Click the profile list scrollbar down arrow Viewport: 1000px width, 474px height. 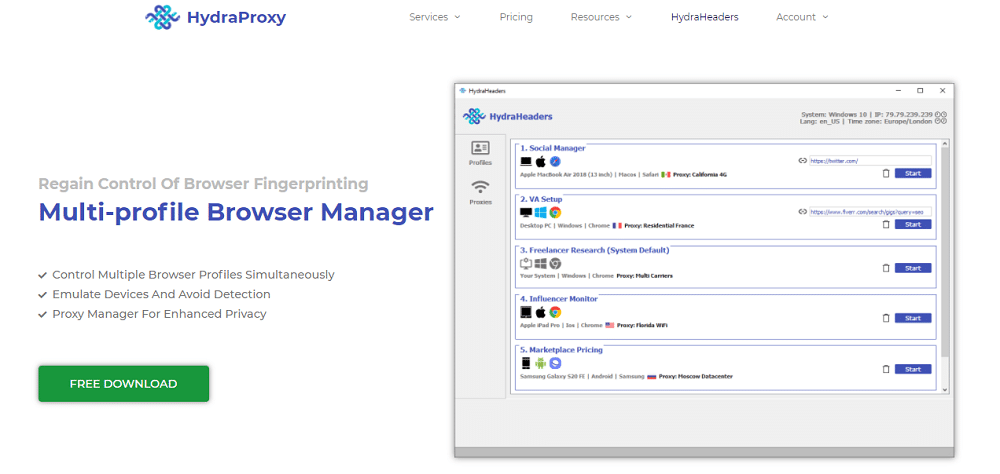coord(945,389)
